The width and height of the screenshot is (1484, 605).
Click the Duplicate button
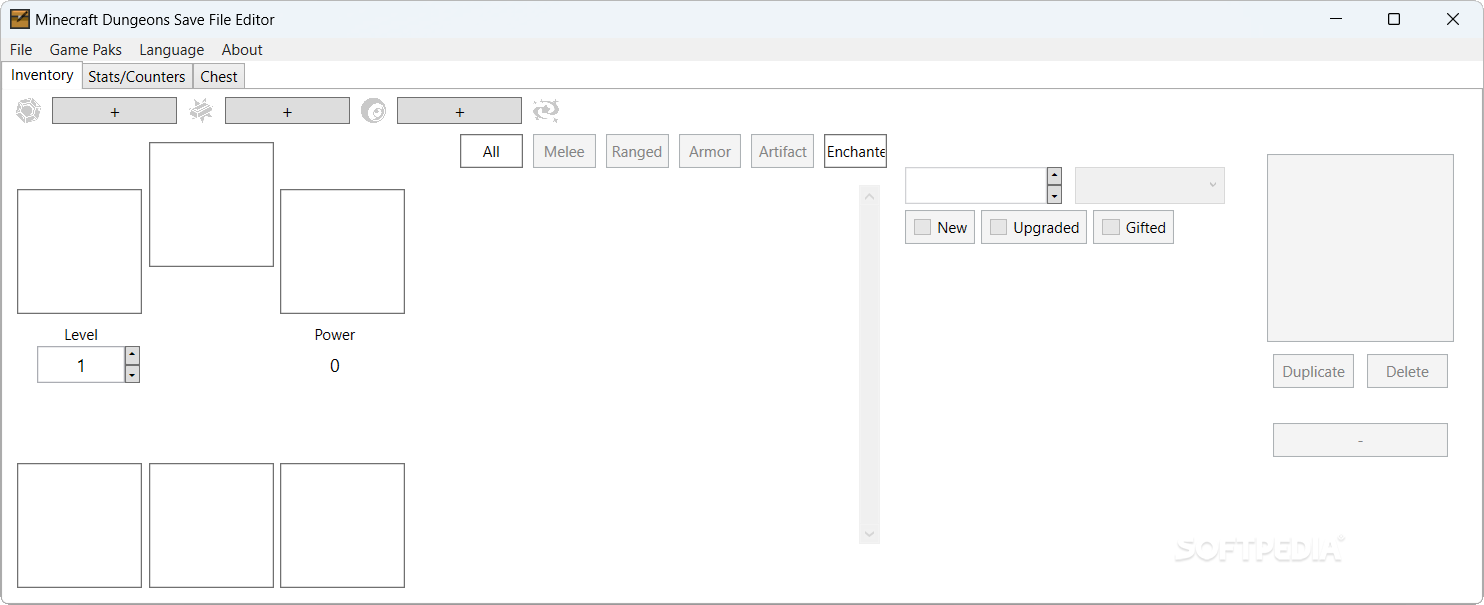click(1313, 371)
